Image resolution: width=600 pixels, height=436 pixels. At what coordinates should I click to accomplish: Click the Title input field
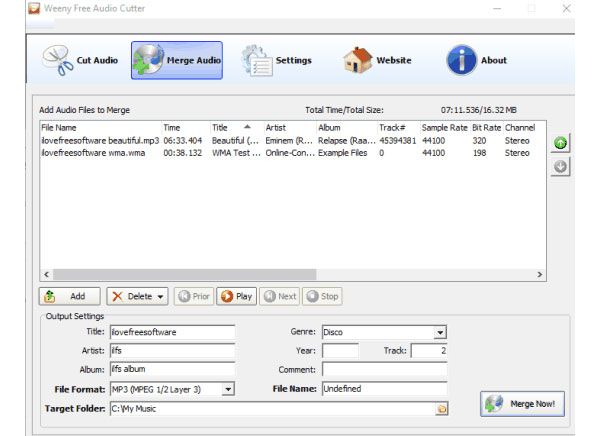pyautogui.click(x=171, y=333)
